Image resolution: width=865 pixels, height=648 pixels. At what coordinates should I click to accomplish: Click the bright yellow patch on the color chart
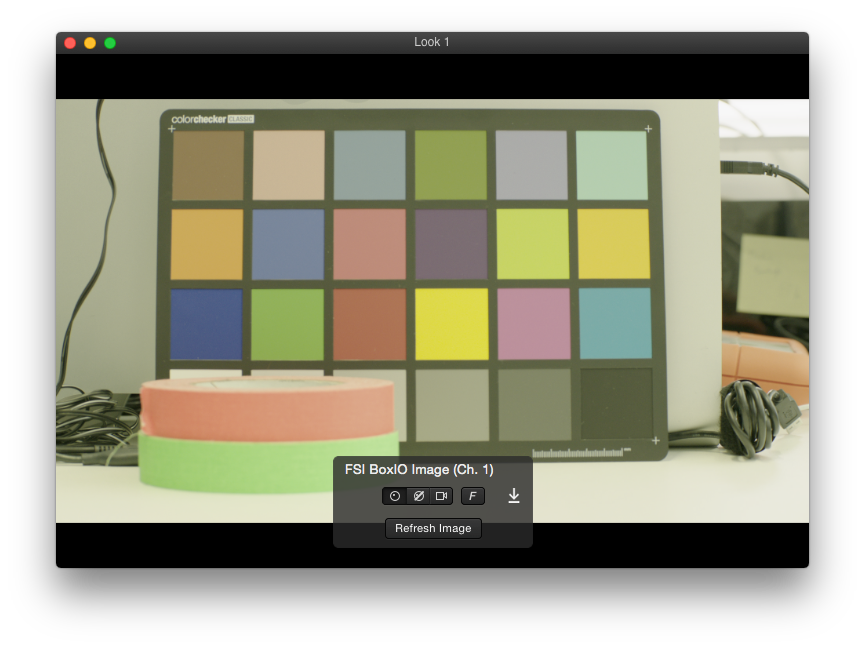point(451,324)
